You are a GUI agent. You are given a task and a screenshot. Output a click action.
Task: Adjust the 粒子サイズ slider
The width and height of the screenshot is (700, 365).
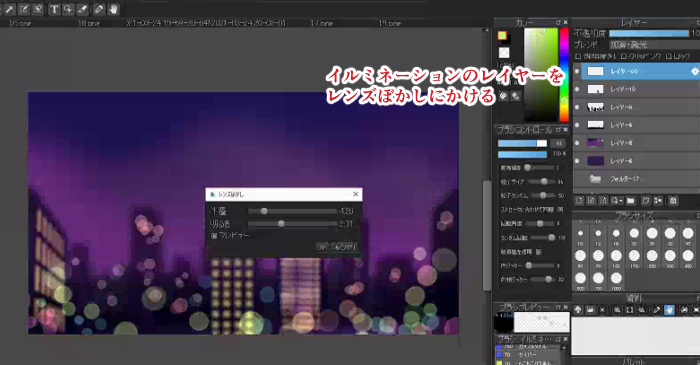pos(541,182)
